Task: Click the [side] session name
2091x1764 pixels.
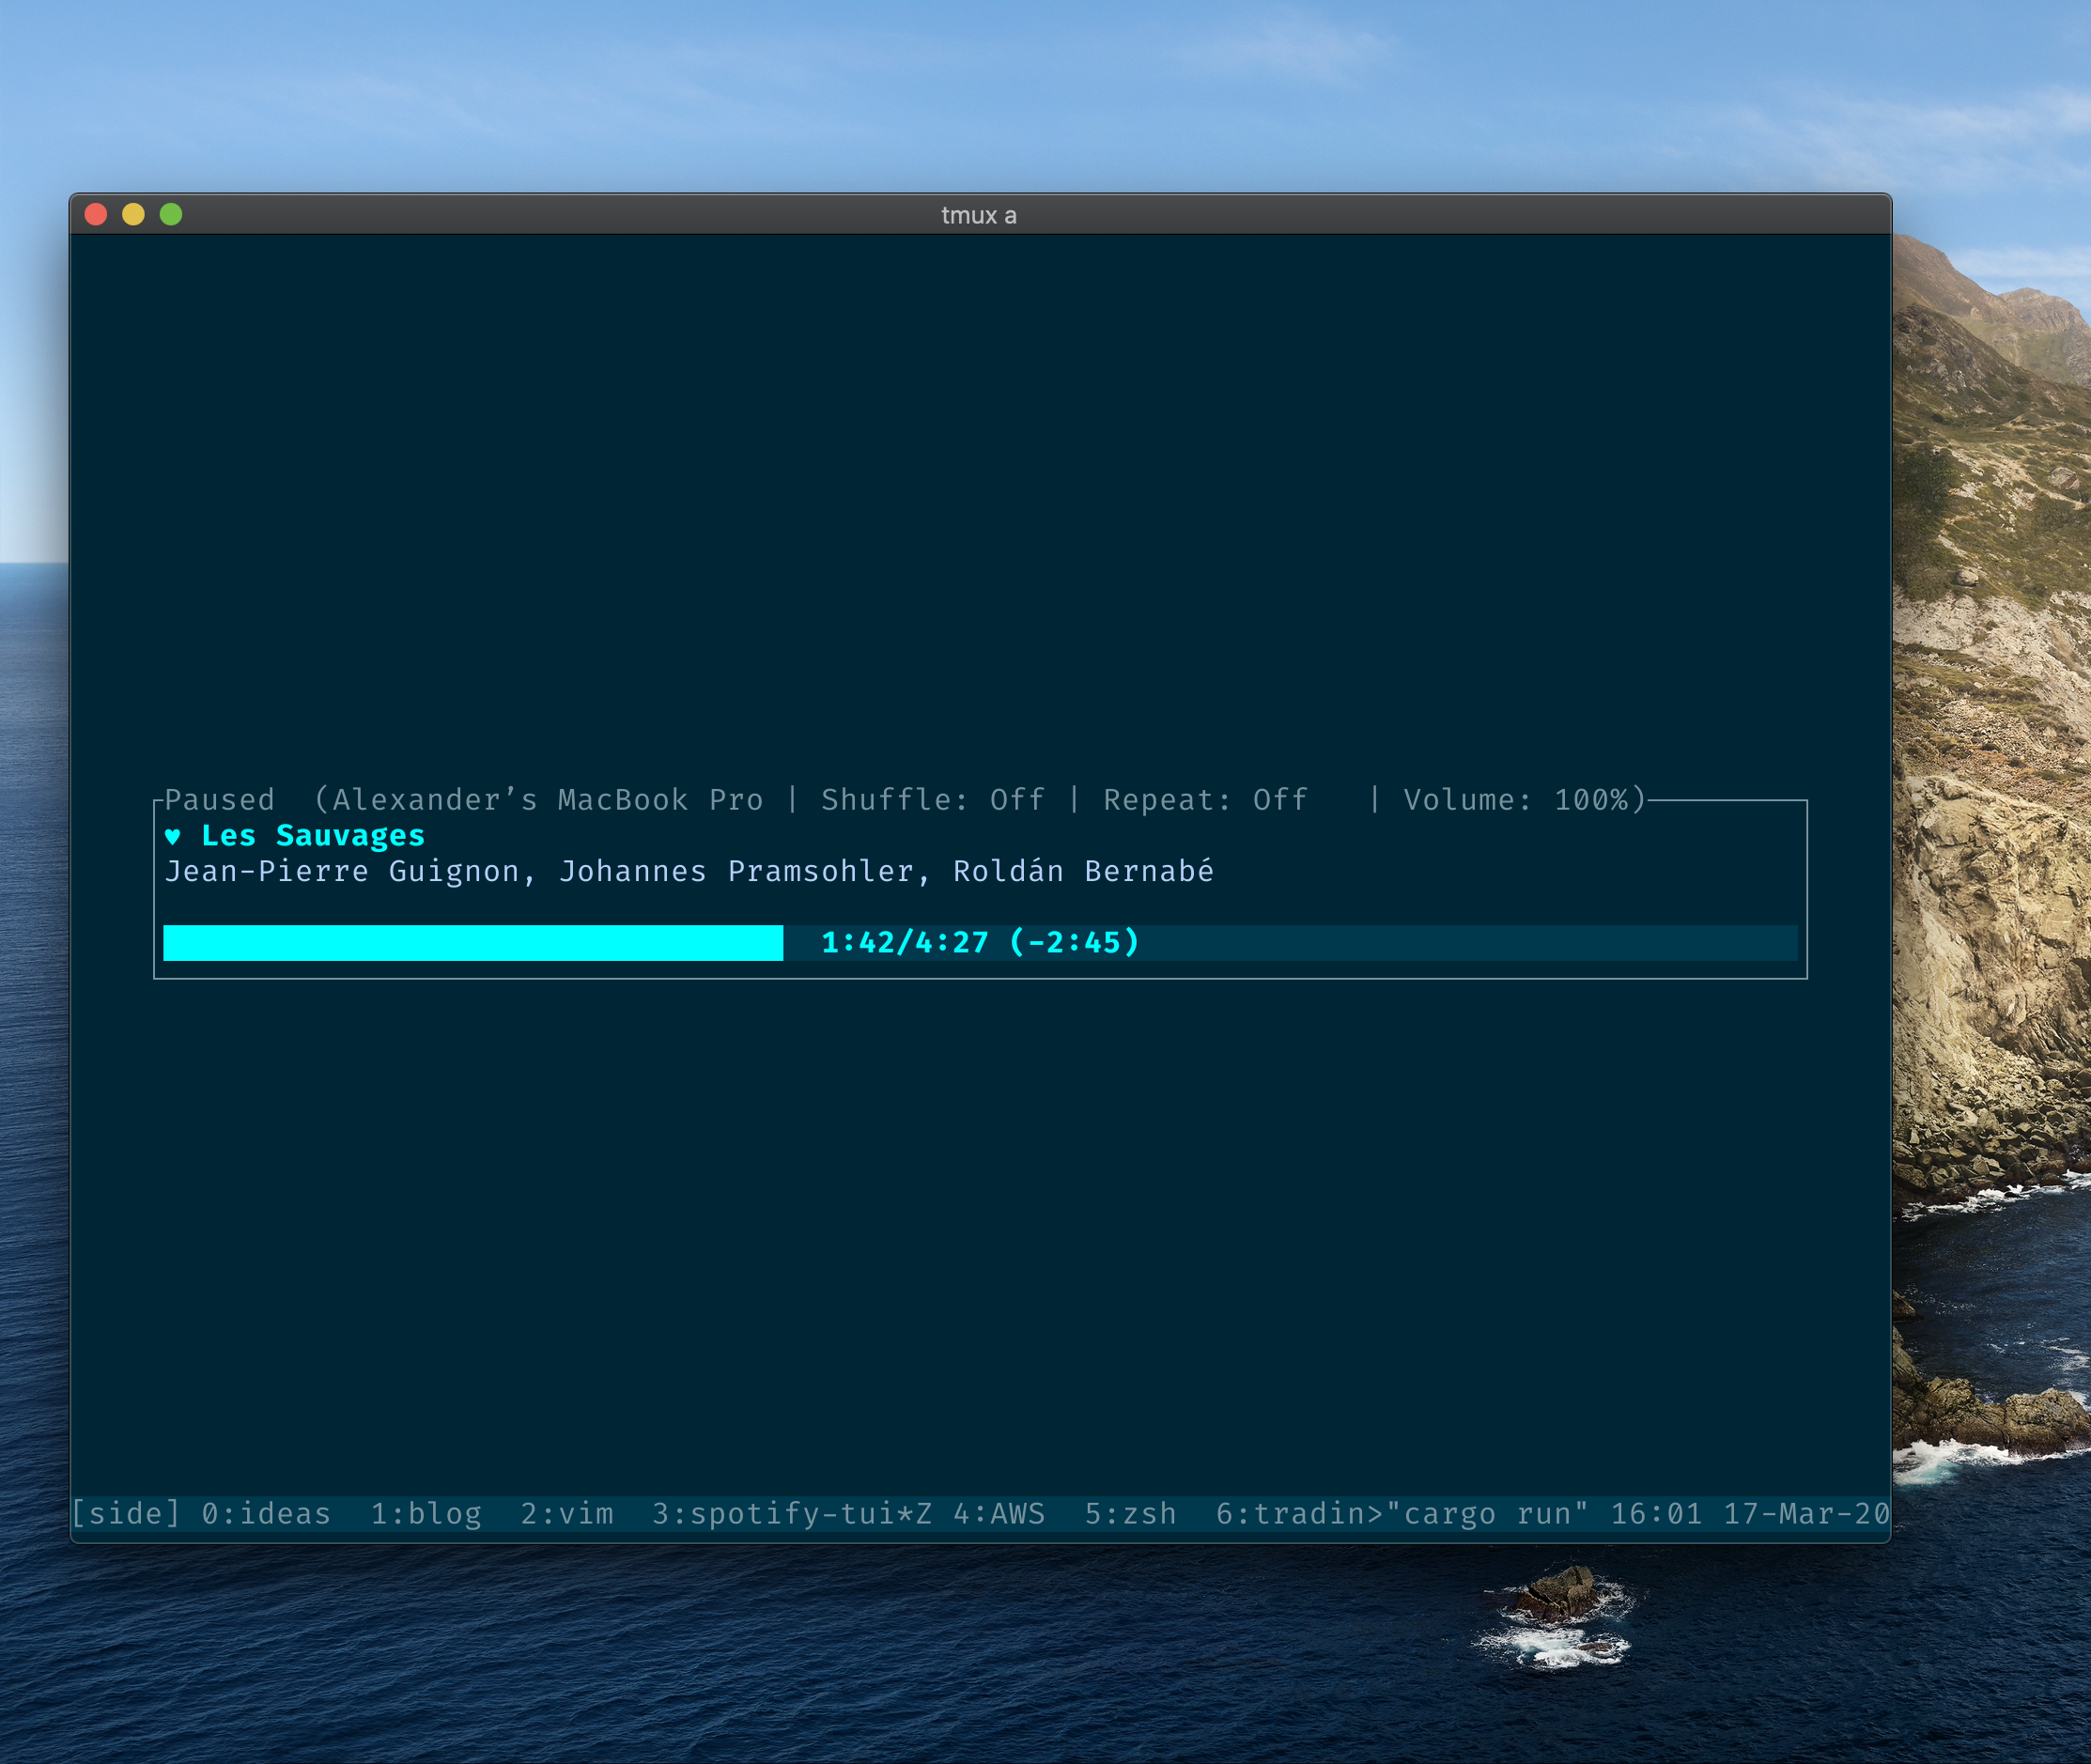Action: click(127, 1513)
